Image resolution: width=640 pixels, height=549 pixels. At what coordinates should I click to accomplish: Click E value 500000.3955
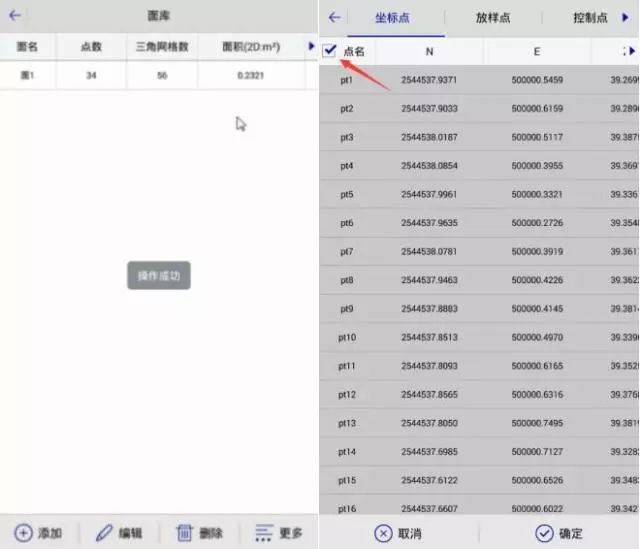537,166
